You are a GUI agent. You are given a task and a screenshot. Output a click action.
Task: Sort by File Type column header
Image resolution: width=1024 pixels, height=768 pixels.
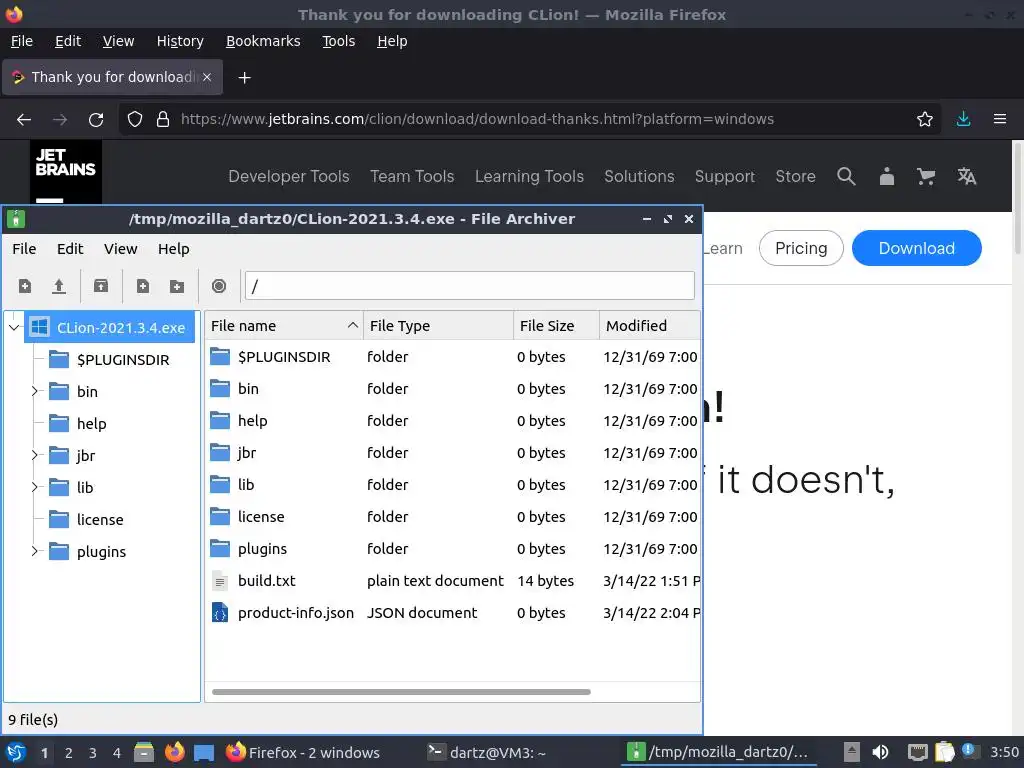[x=438, y=325]
